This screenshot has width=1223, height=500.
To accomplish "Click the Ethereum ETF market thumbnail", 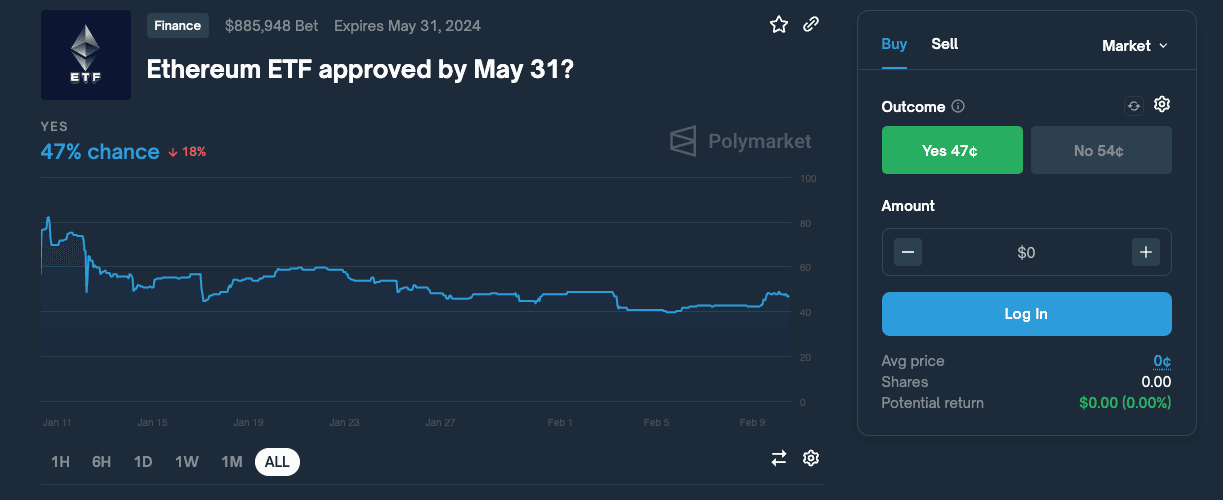I will (86, 55).
